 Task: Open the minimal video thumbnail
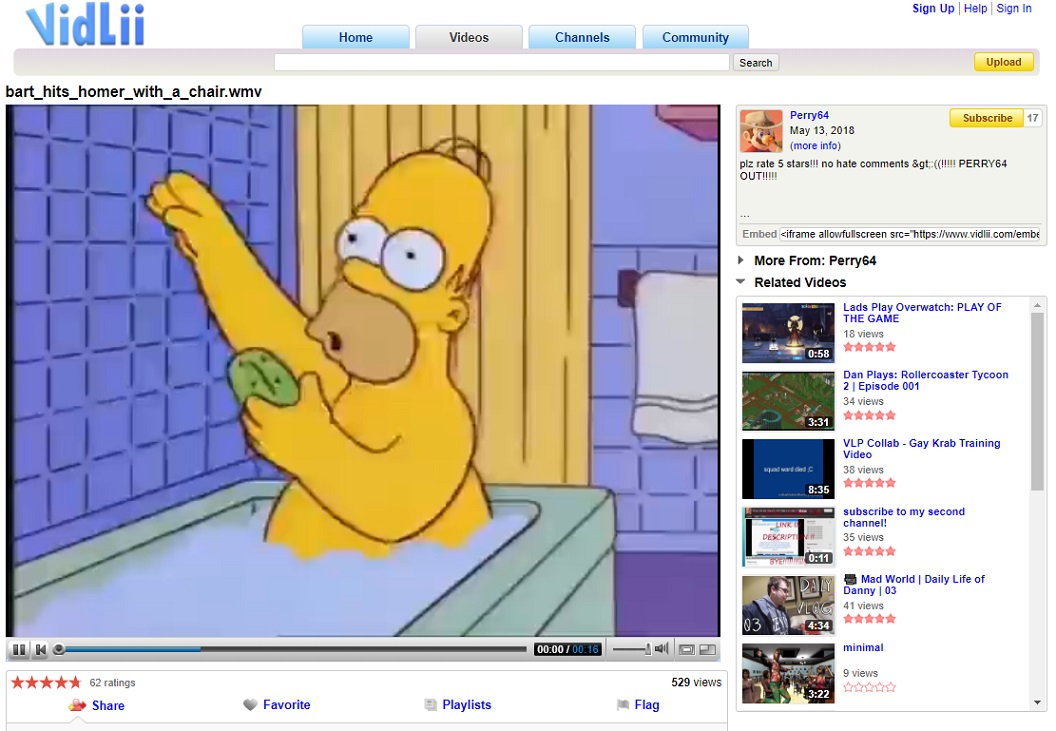[x=788, y=673]
